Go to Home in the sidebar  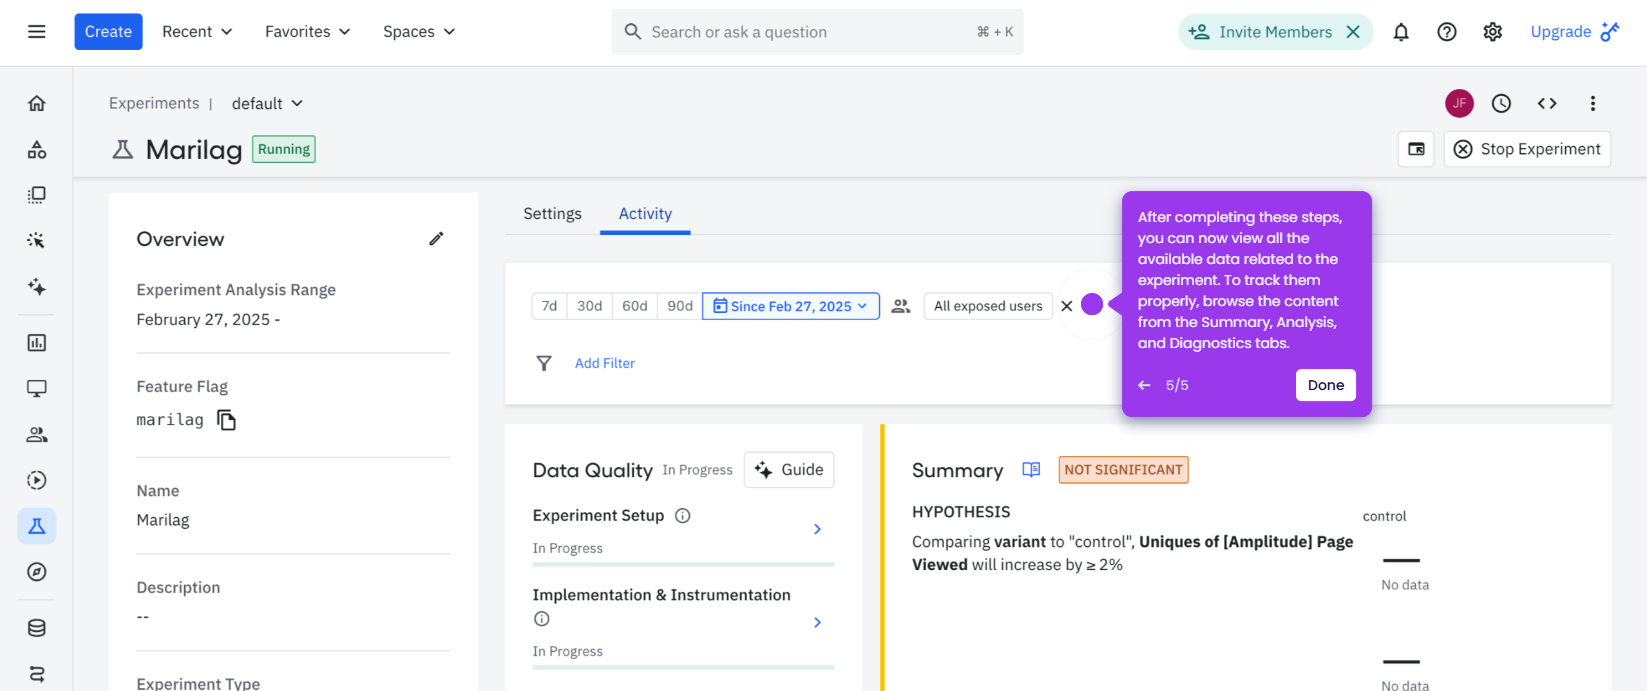pyautogui.click(x=37, y=103)
